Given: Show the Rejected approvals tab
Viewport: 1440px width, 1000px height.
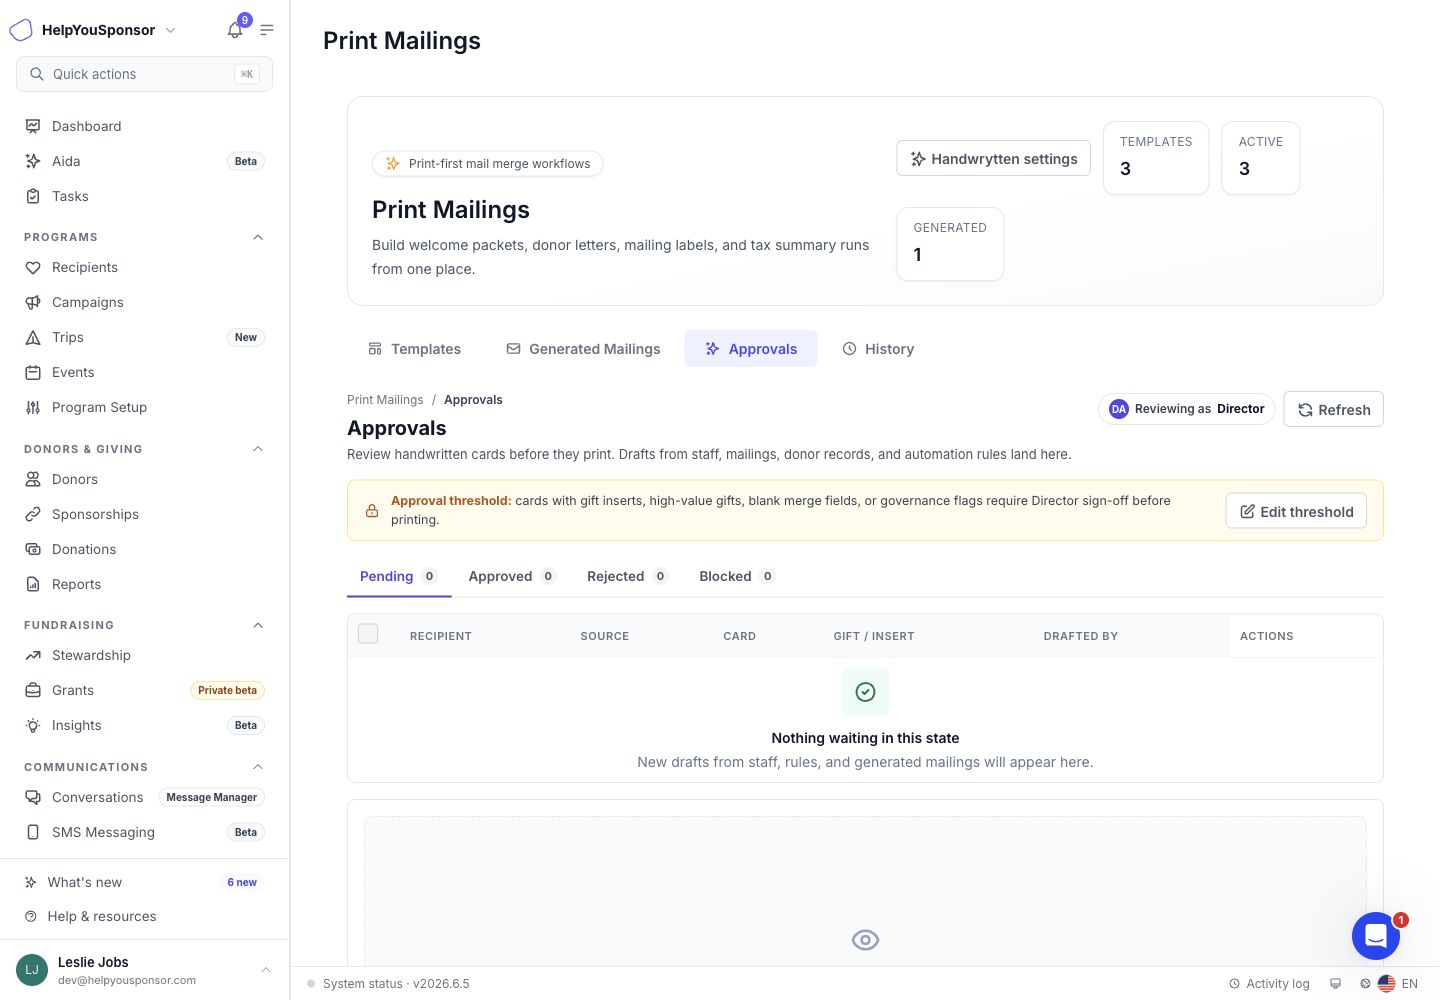Looking at the screenshot, I should (x=627, y=576).
